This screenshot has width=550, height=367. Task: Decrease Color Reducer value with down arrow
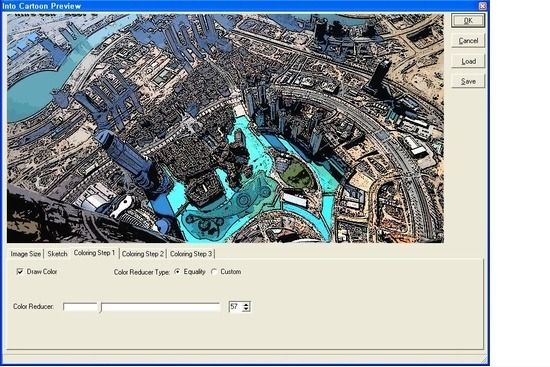click(x=246, y=309)
